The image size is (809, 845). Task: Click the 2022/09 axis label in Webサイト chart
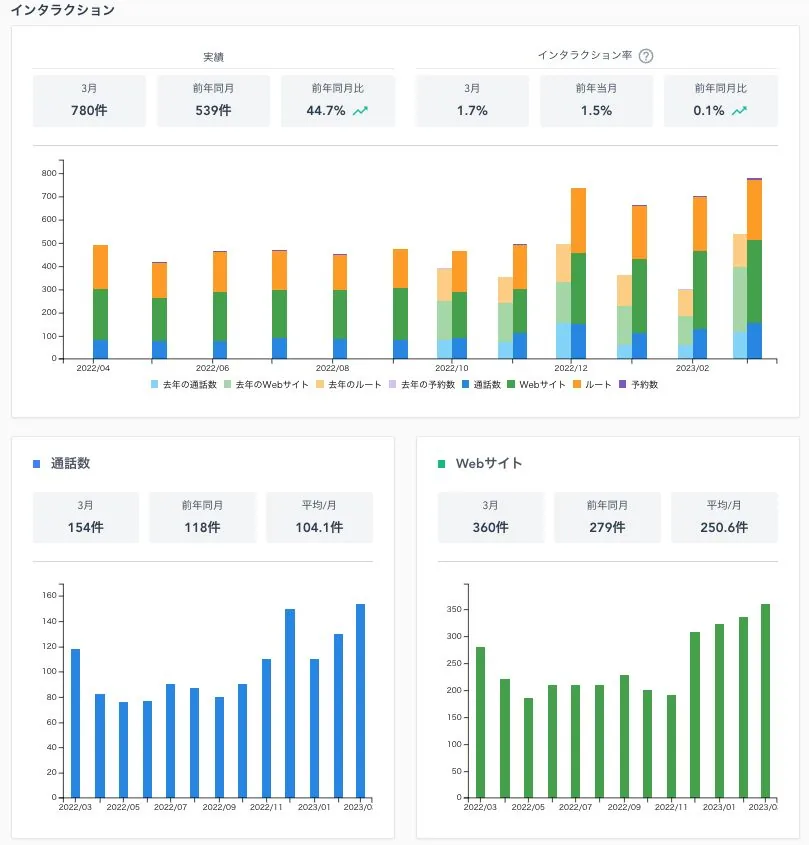pyautogui.click(x=624, y=807)
